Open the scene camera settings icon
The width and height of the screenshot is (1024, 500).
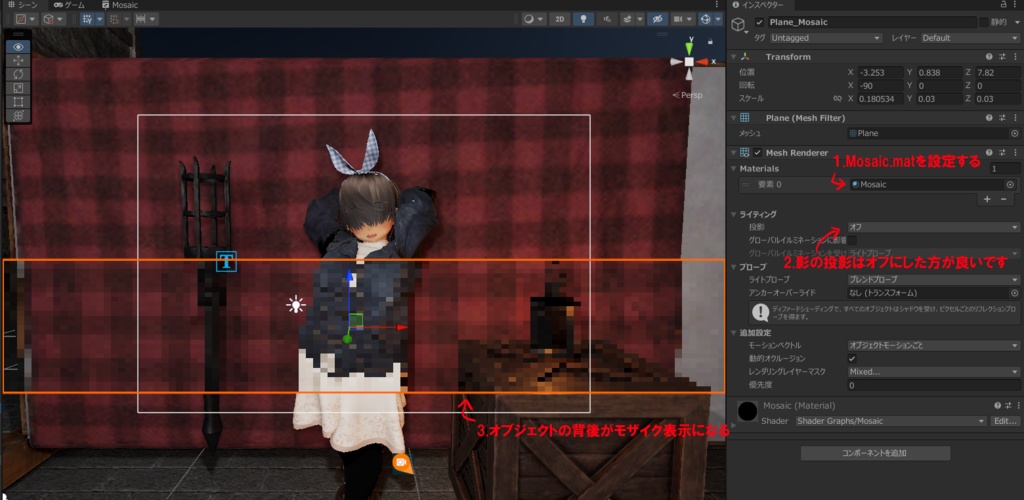[x=677, y=19]
